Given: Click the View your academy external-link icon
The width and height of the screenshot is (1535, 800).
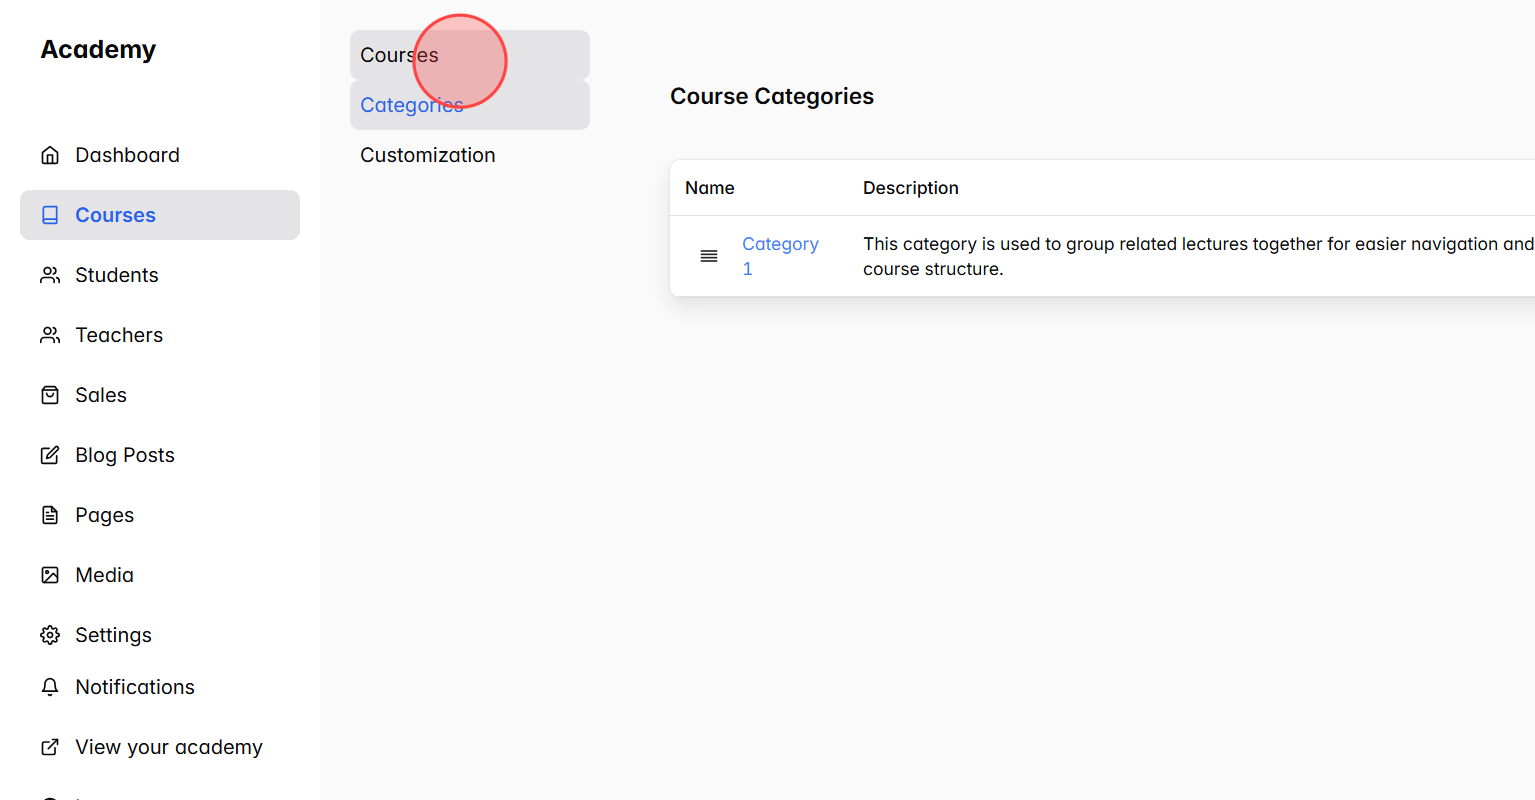Looking at the screenshot, I should (x=50, y=746).
